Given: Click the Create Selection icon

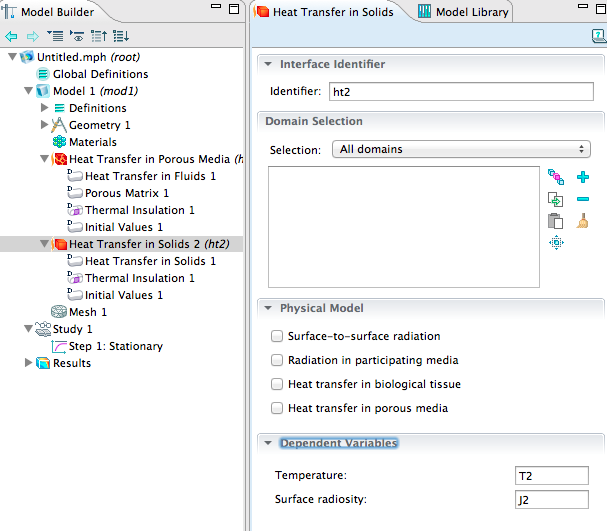Looking at the screenshot, I should point(556,178).
